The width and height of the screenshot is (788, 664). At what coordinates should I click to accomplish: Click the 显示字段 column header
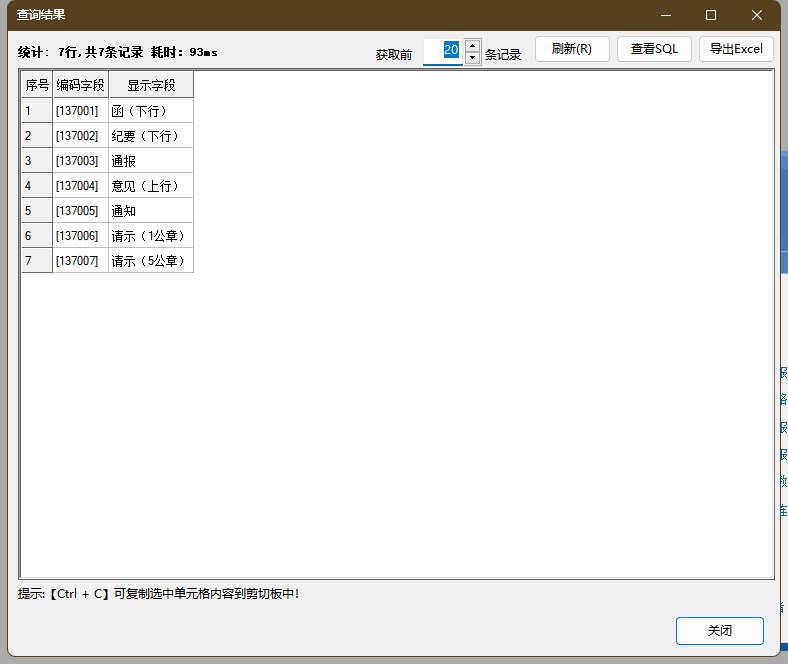(151, 85)
